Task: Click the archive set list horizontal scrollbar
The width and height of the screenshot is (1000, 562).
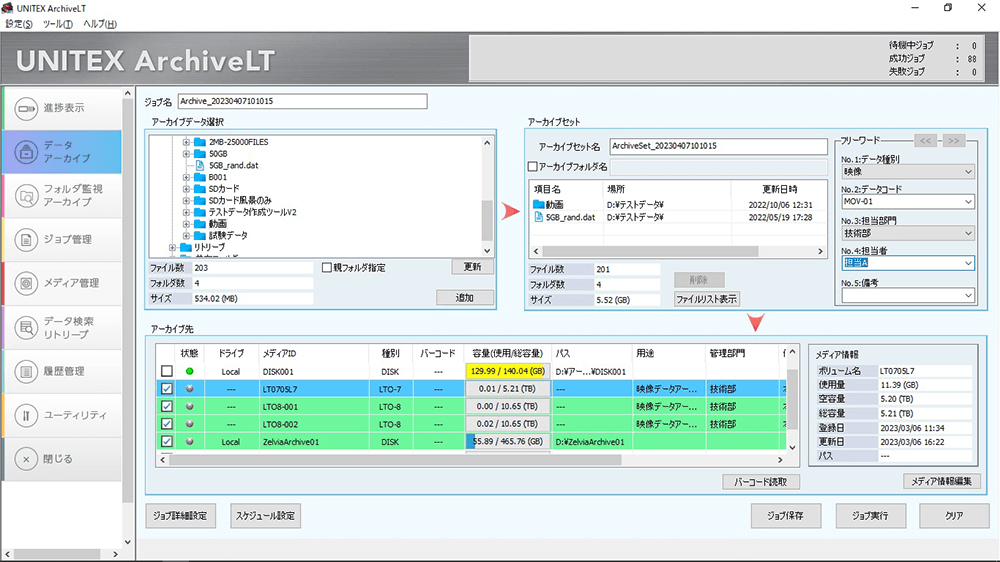Action: 678,251
